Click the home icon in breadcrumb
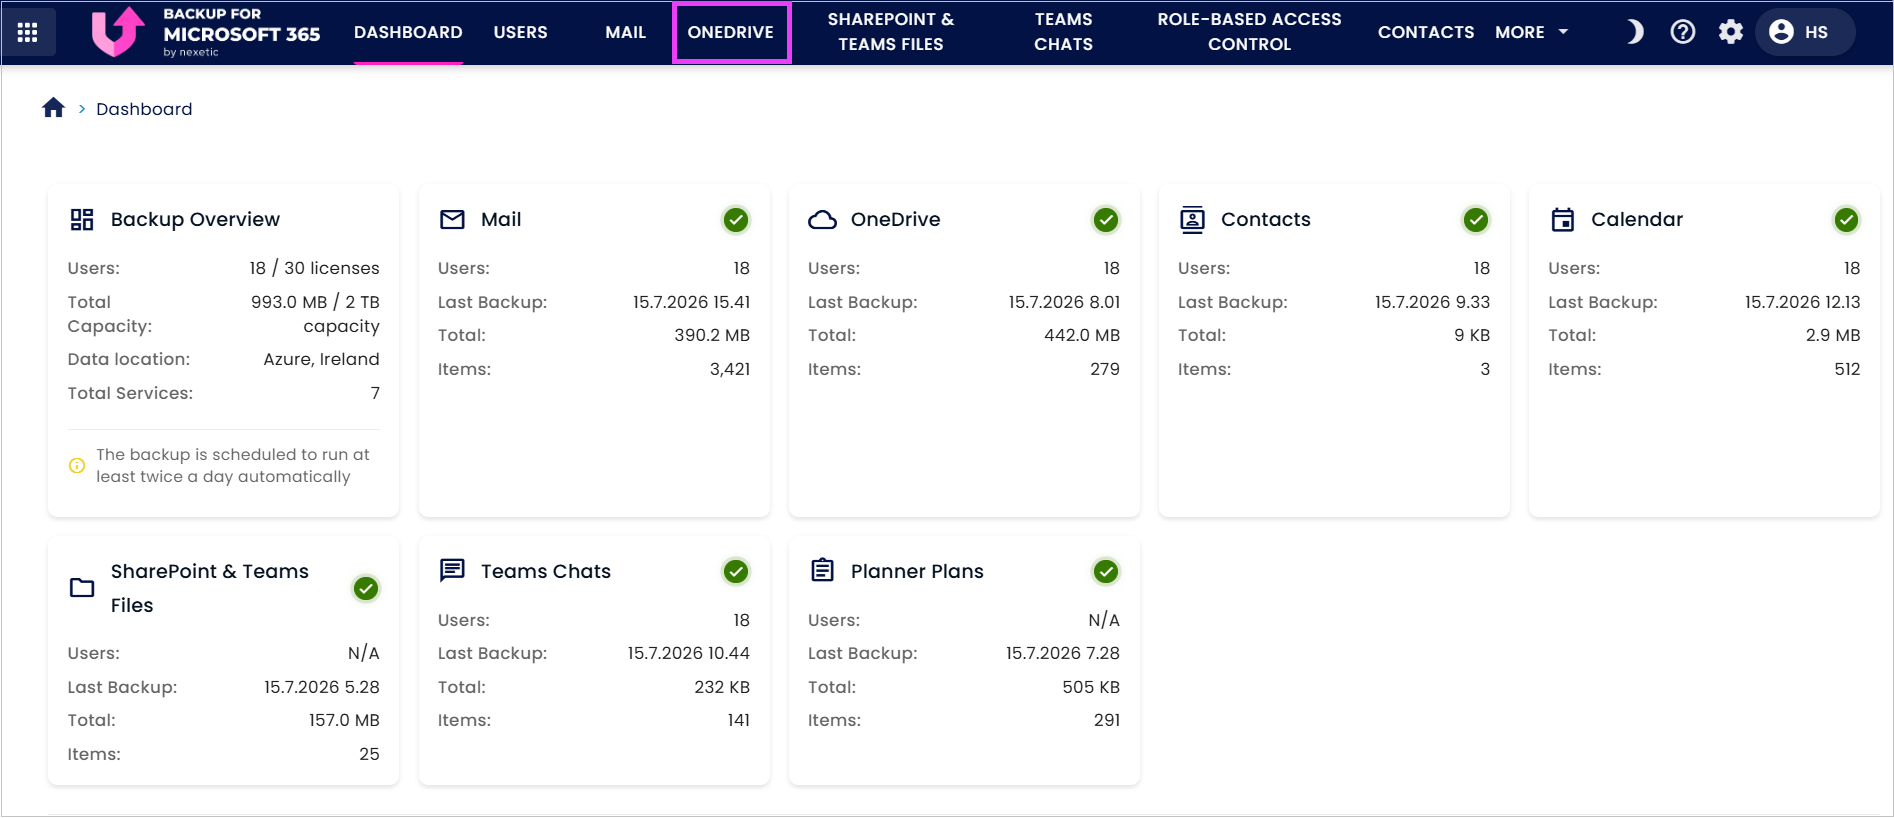The image size is (1894, 818). tap(54, 108)
